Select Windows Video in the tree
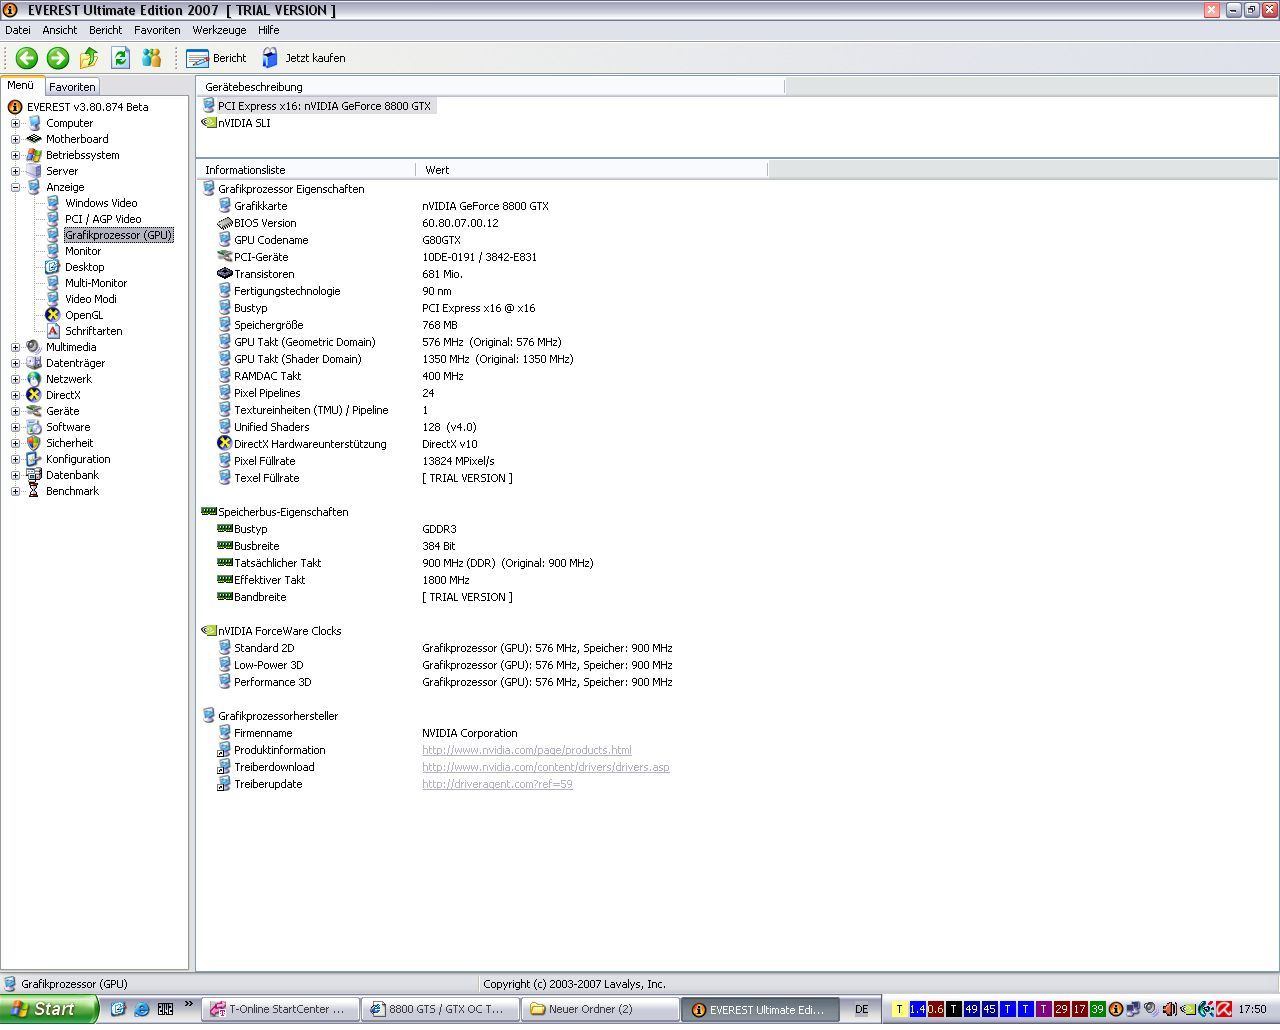 pos(101,203)
